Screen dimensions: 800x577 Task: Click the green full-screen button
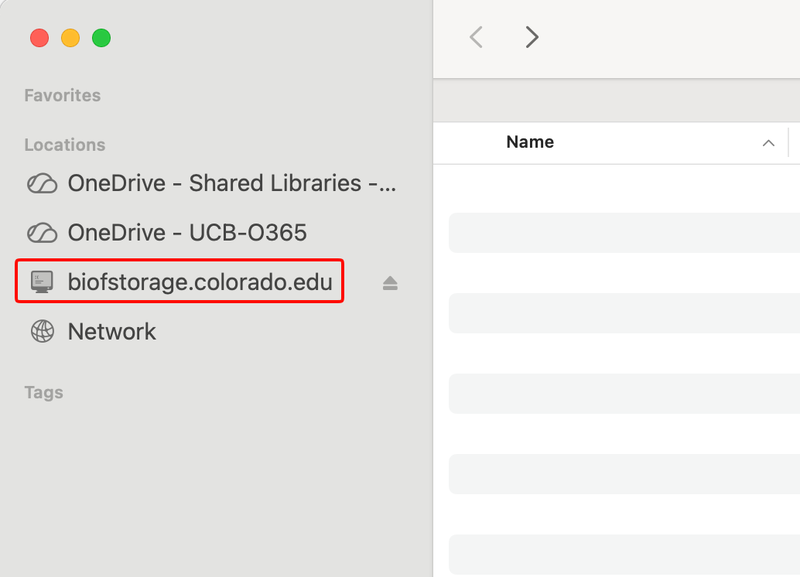102,38
